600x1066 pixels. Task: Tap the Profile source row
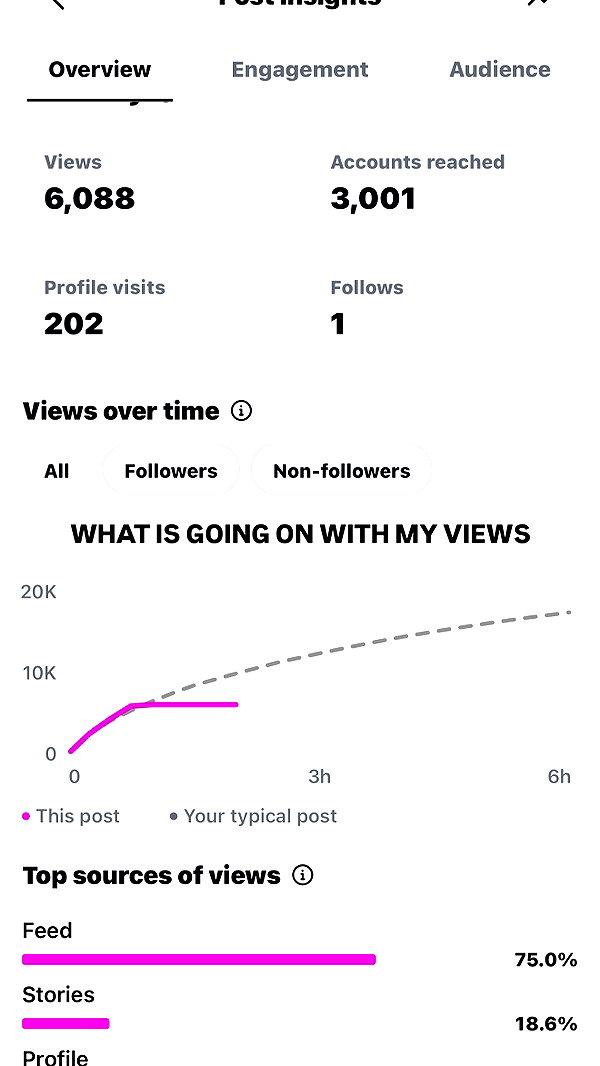click(300, 1058)
